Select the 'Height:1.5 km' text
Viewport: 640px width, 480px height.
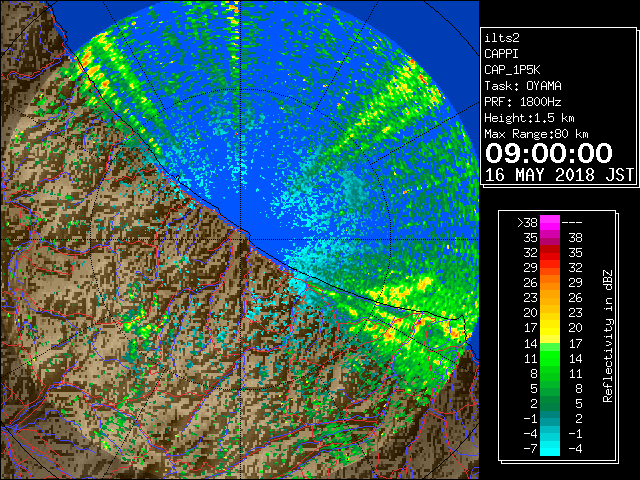(x=529, y=118)
